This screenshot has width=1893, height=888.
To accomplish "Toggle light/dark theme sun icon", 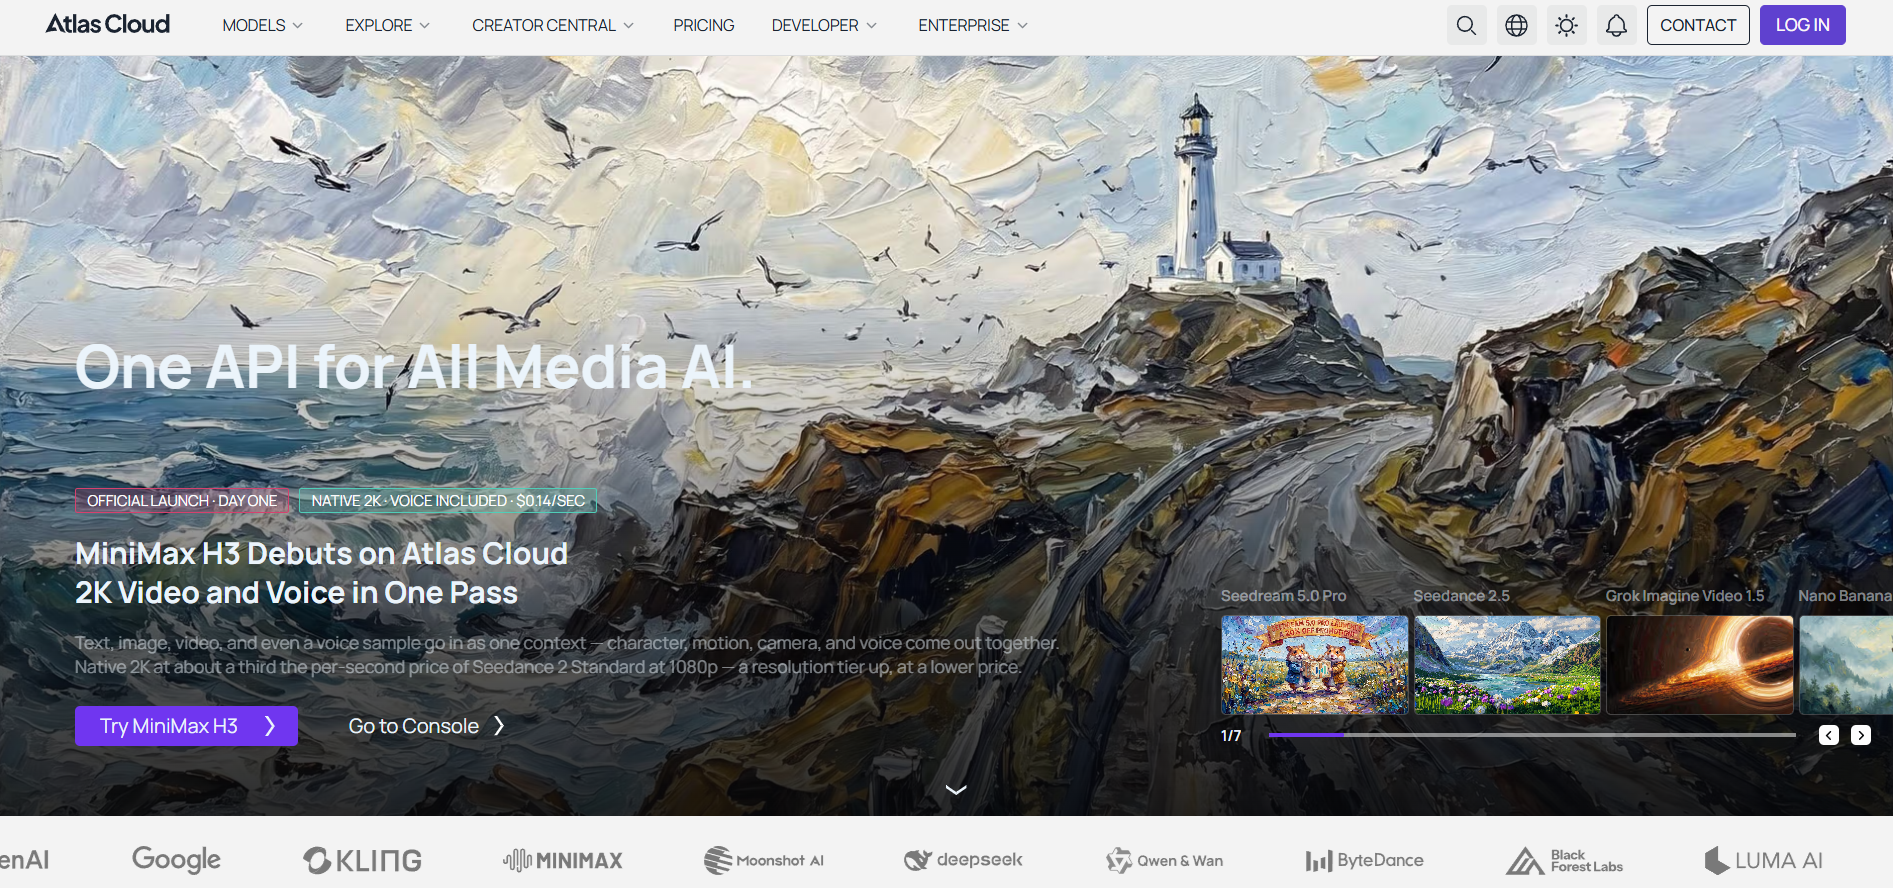I will [1566, 25].
